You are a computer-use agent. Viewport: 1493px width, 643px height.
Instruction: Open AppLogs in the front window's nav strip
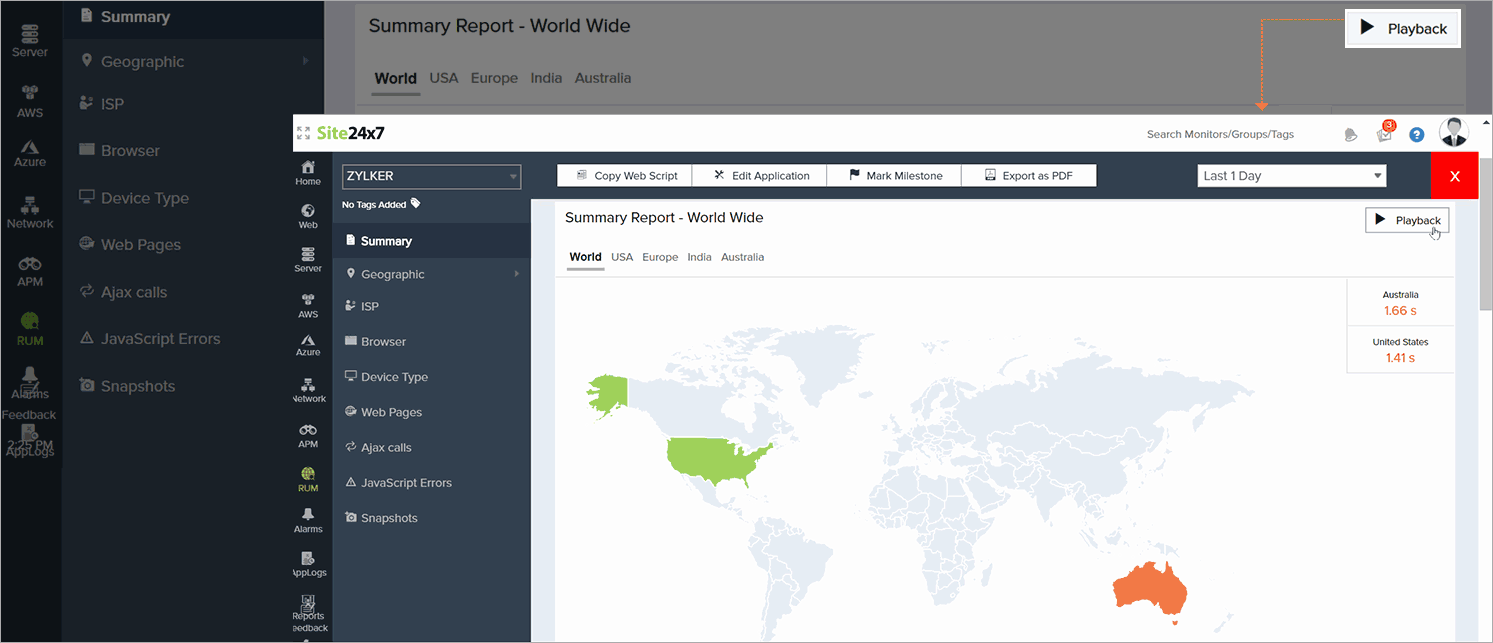(308, 564)
